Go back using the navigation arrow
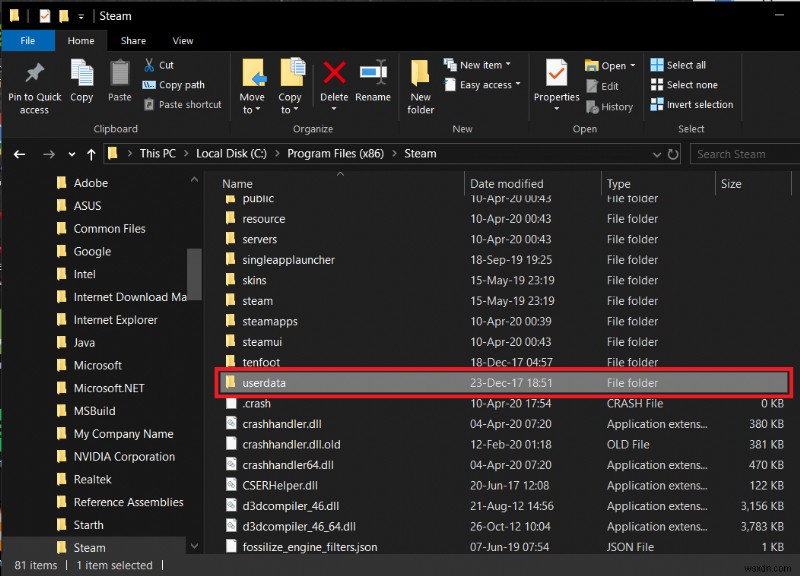 pos(20,153)
